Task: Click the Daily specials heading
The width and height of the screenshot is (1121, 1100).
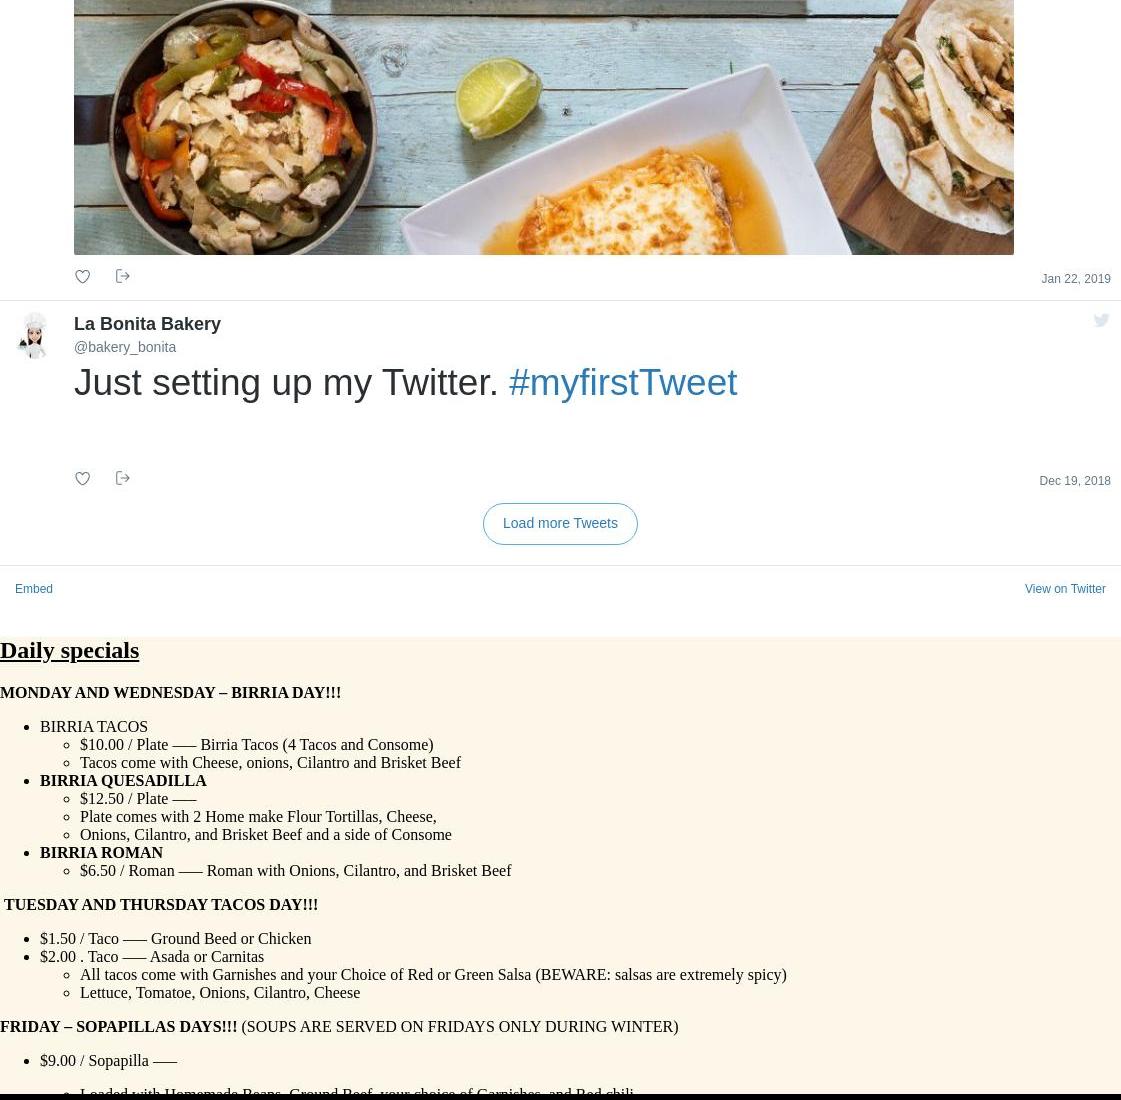Action: click(x=69, y=650)
